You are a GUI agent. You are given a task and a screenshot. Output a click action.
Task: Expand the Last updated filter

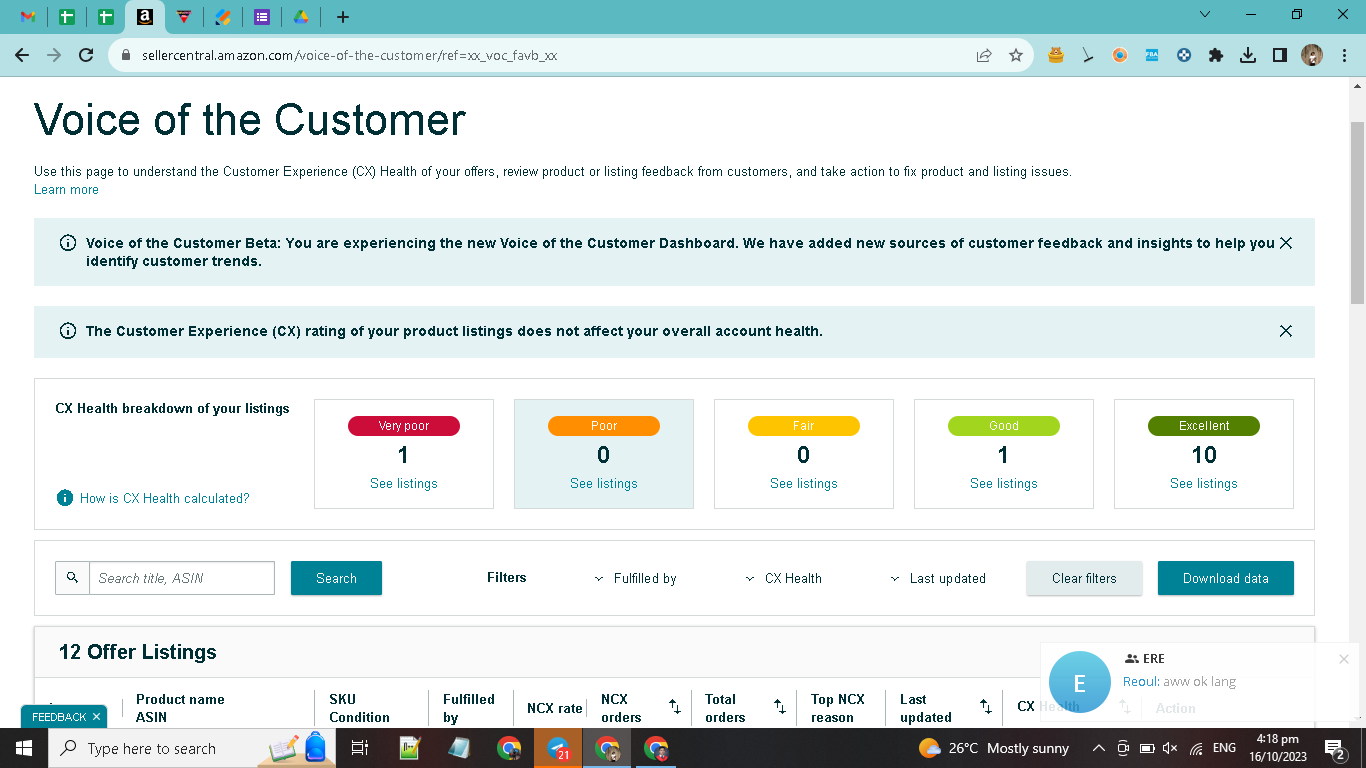pos(938,578)
